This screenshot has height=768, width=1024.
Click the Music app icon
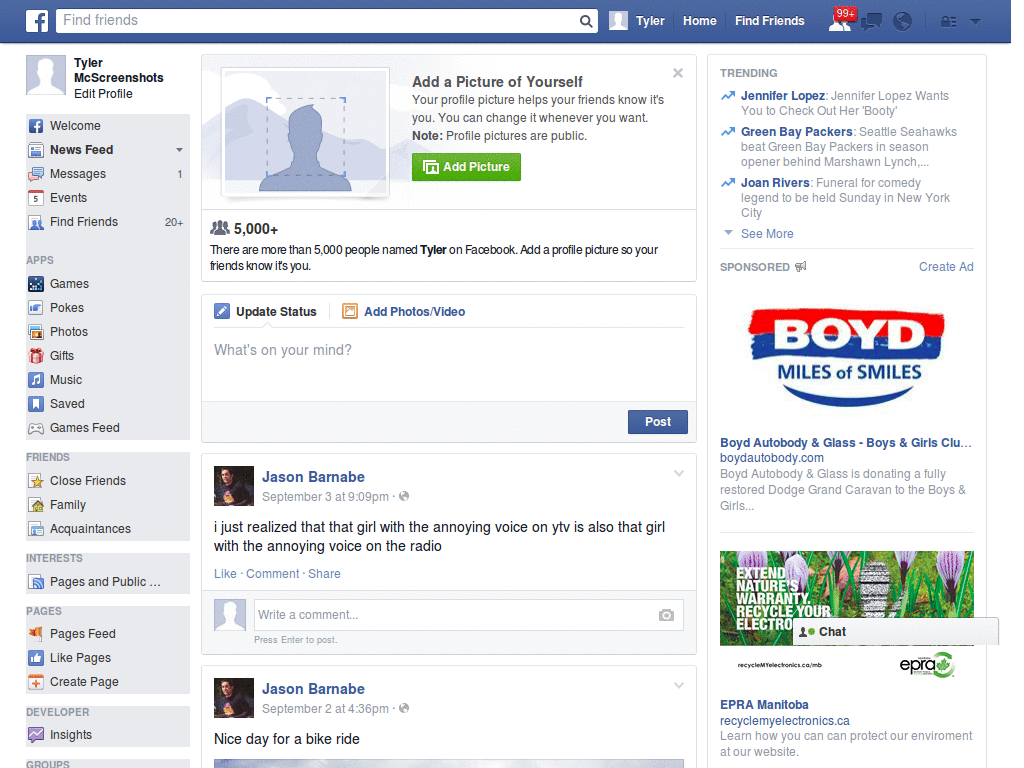(36, 380)
